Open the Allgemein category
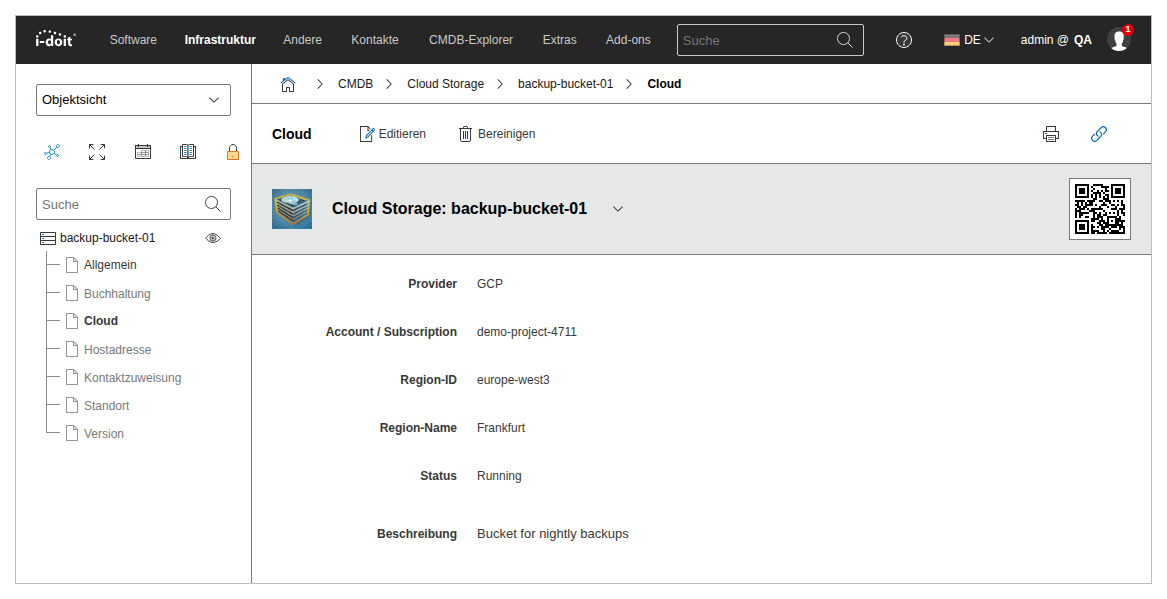The width and height of the screenshot is (1167, 599). click(x=110, y=265)
